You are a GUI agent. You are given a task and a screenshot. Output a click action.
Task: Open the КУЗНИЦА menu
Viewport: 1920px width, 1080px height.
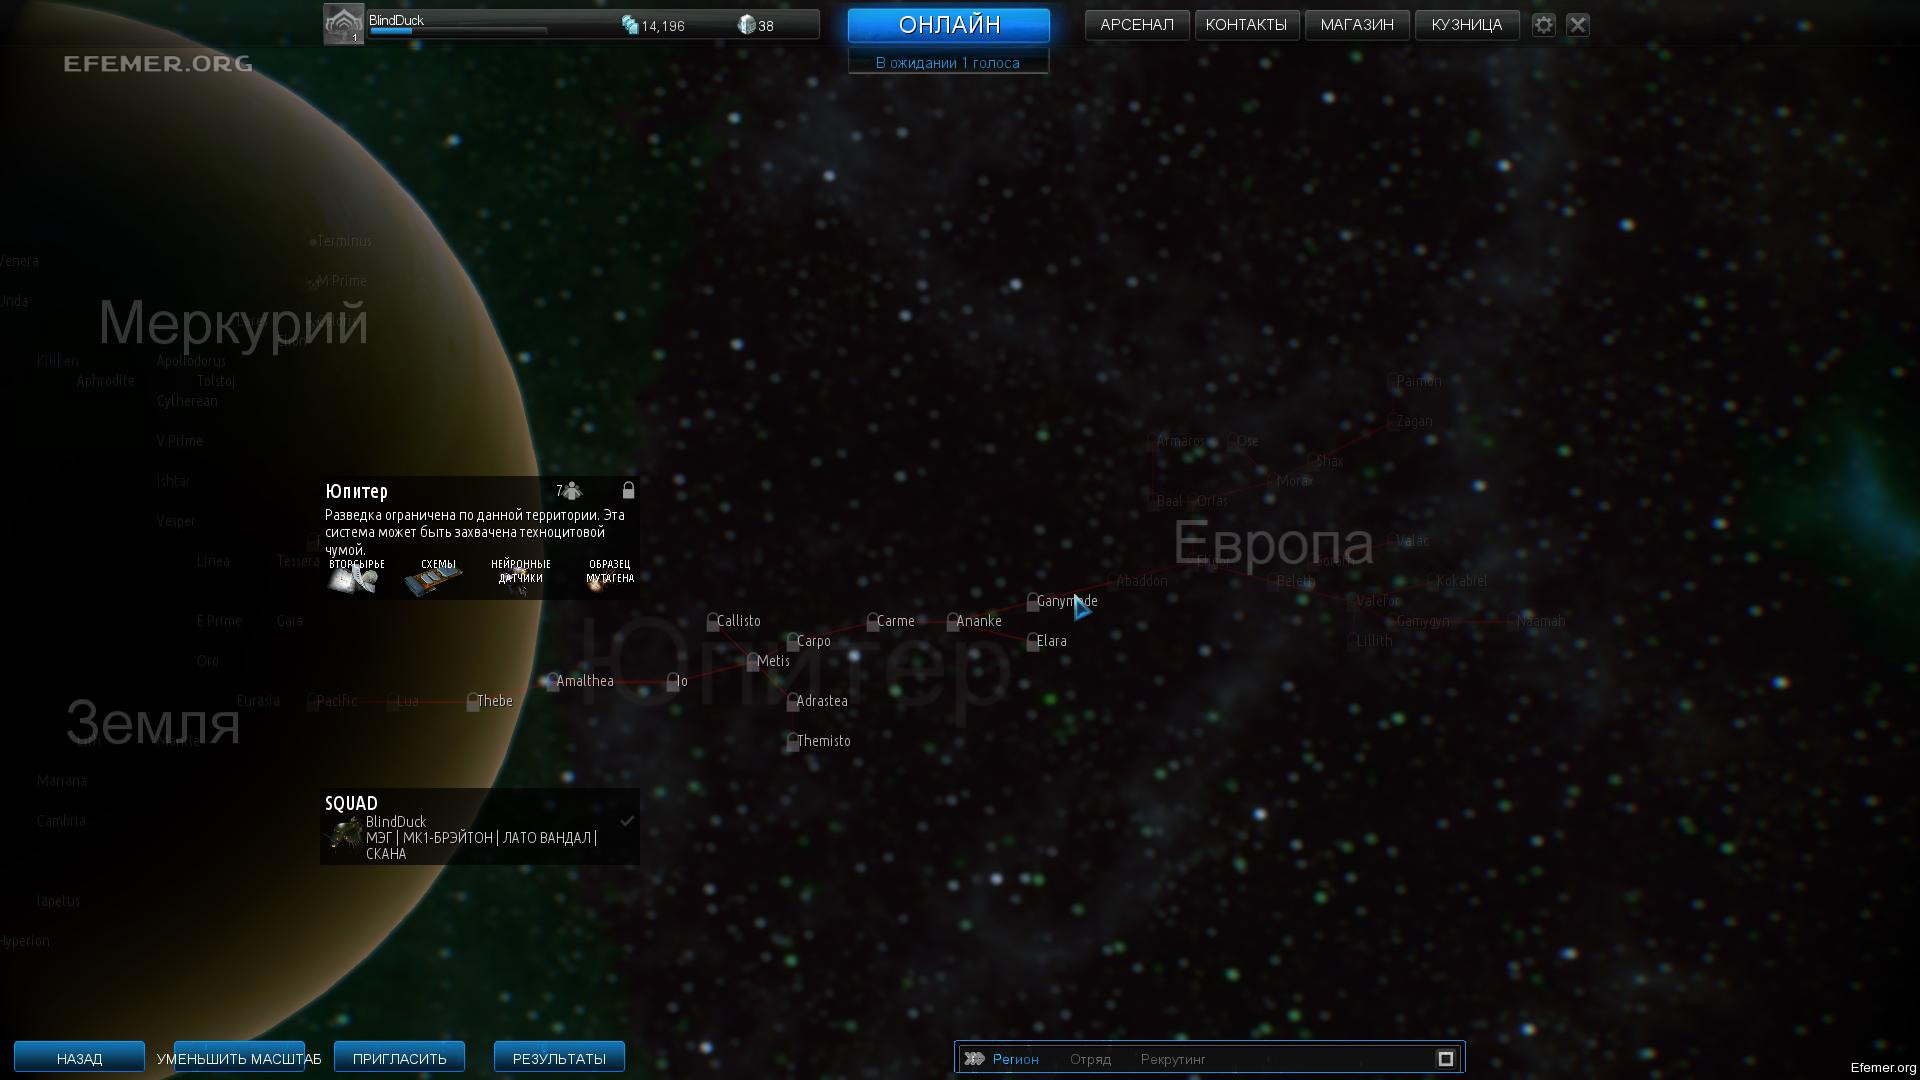pos(1467,25)
